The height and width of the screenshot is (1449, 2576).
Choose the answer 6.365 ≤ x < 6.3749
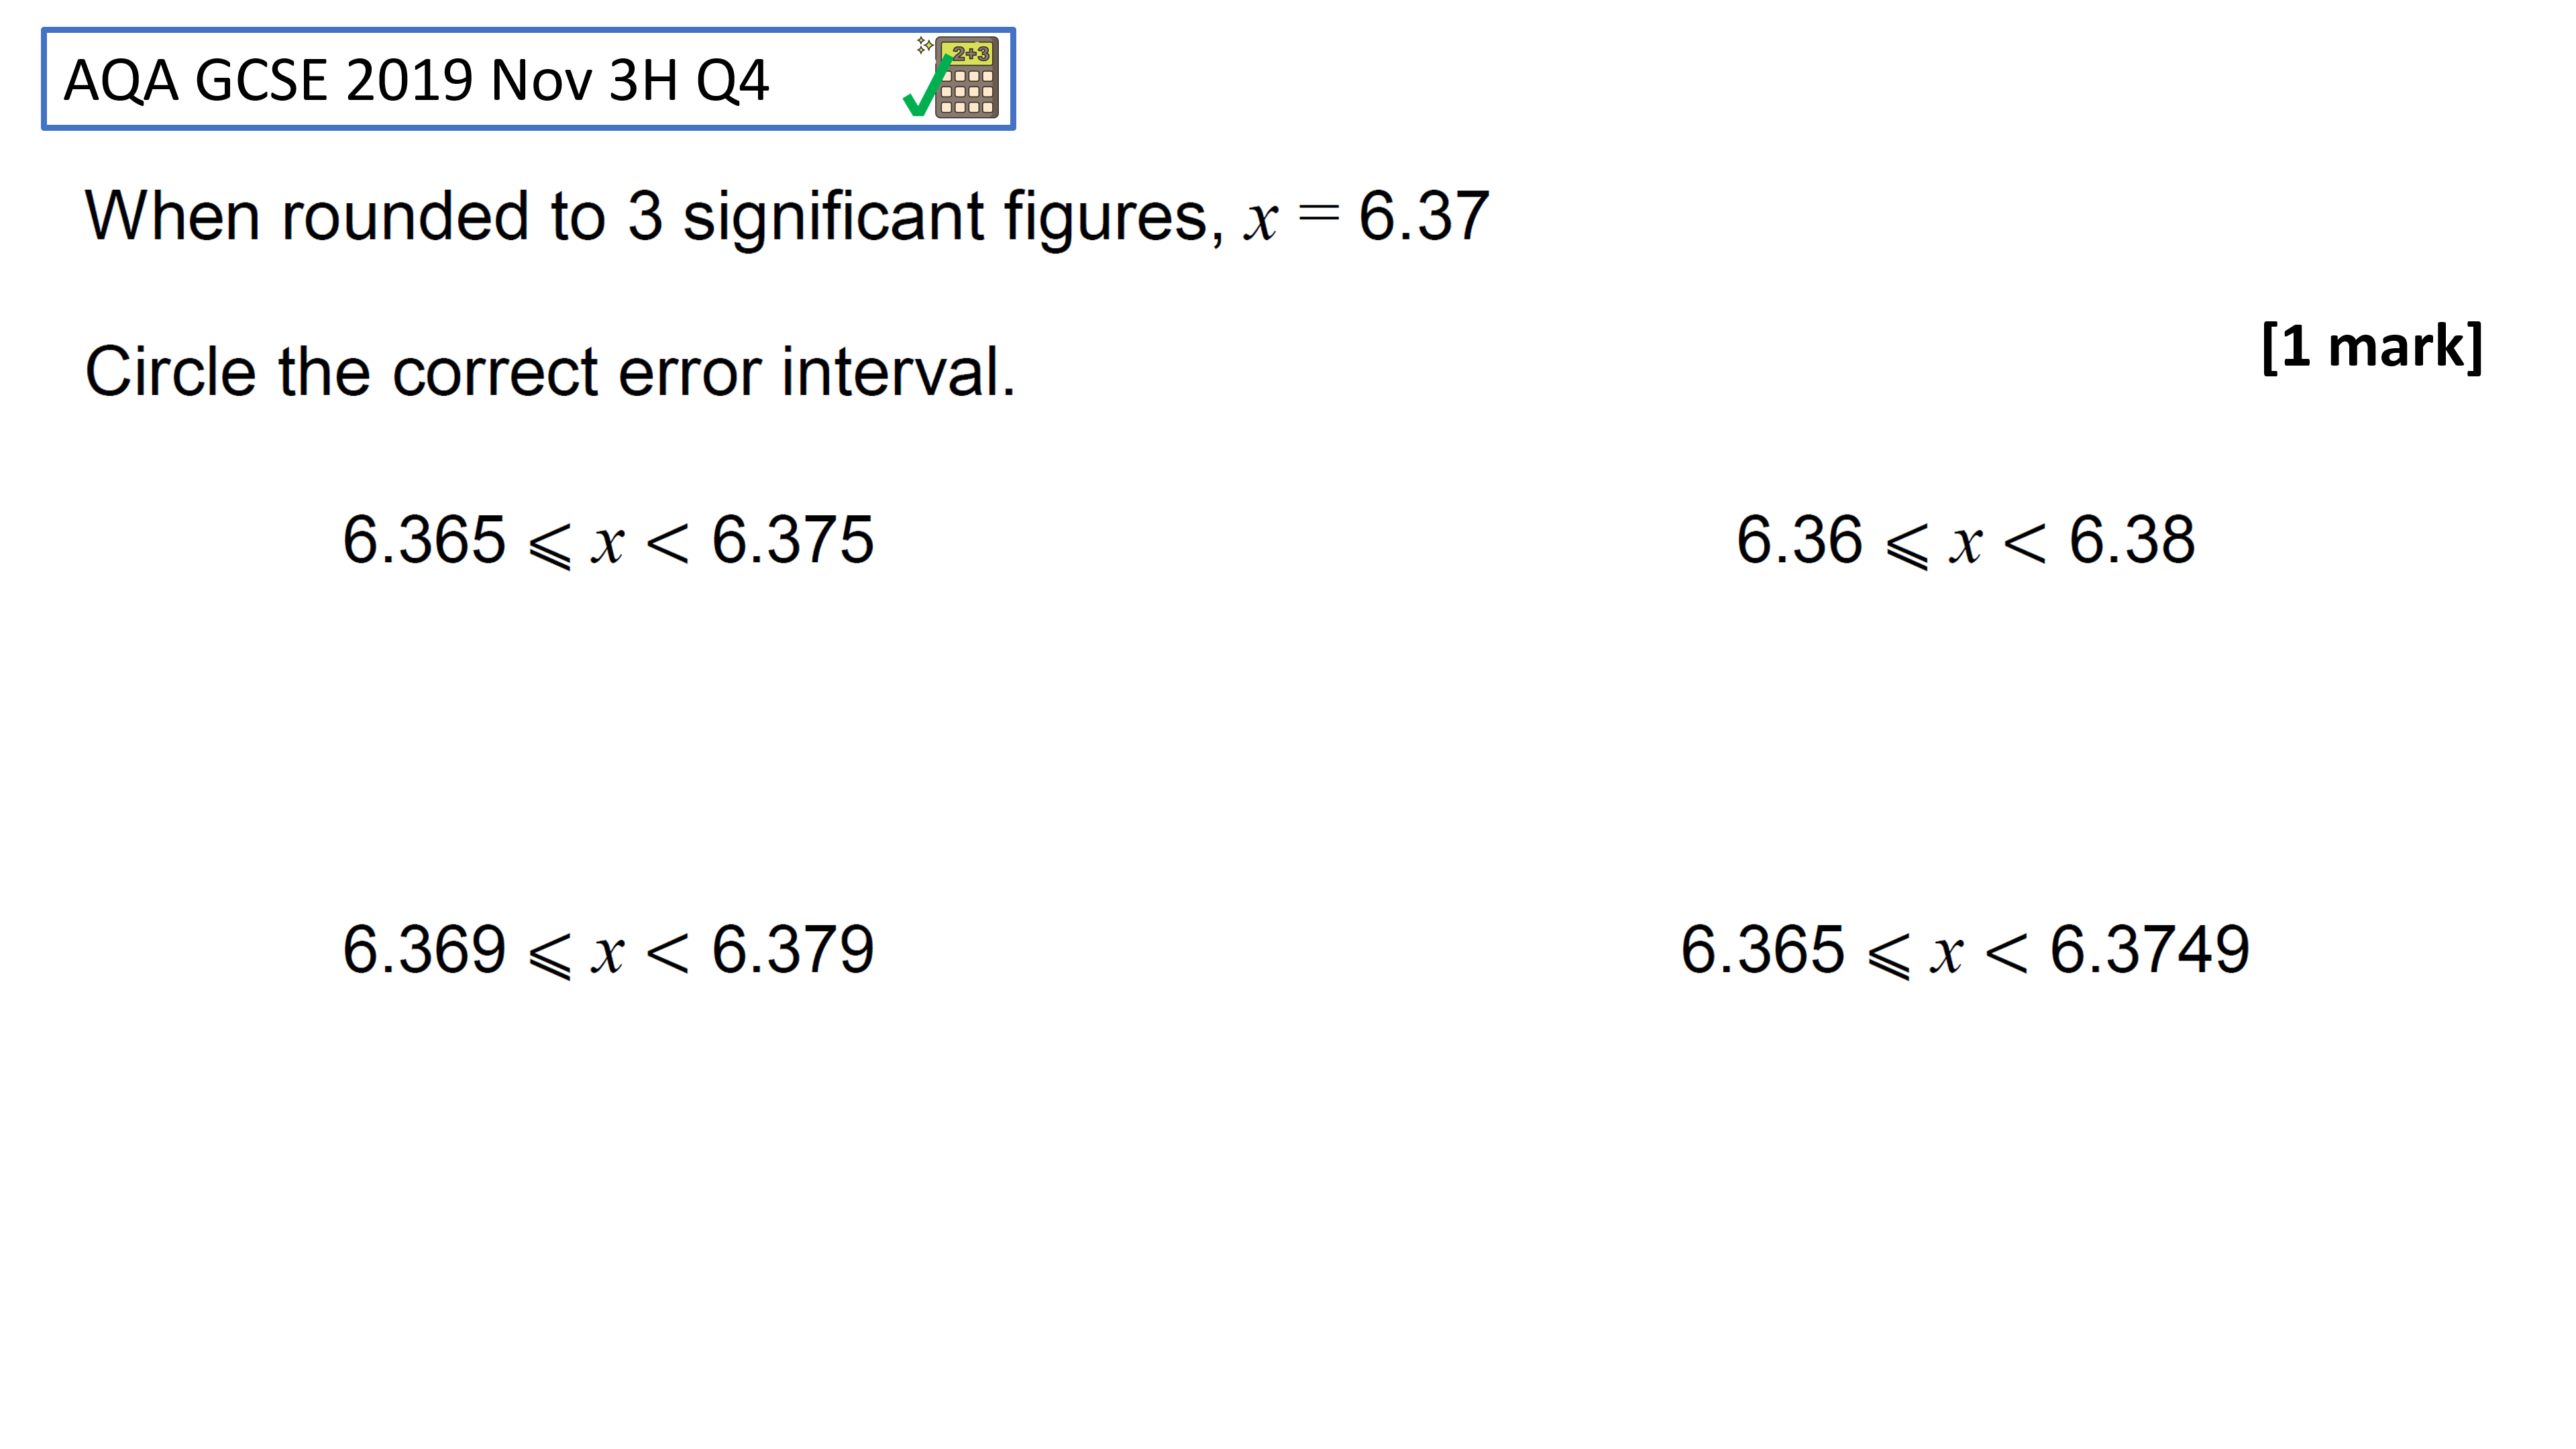click(x=1965, y=950)
